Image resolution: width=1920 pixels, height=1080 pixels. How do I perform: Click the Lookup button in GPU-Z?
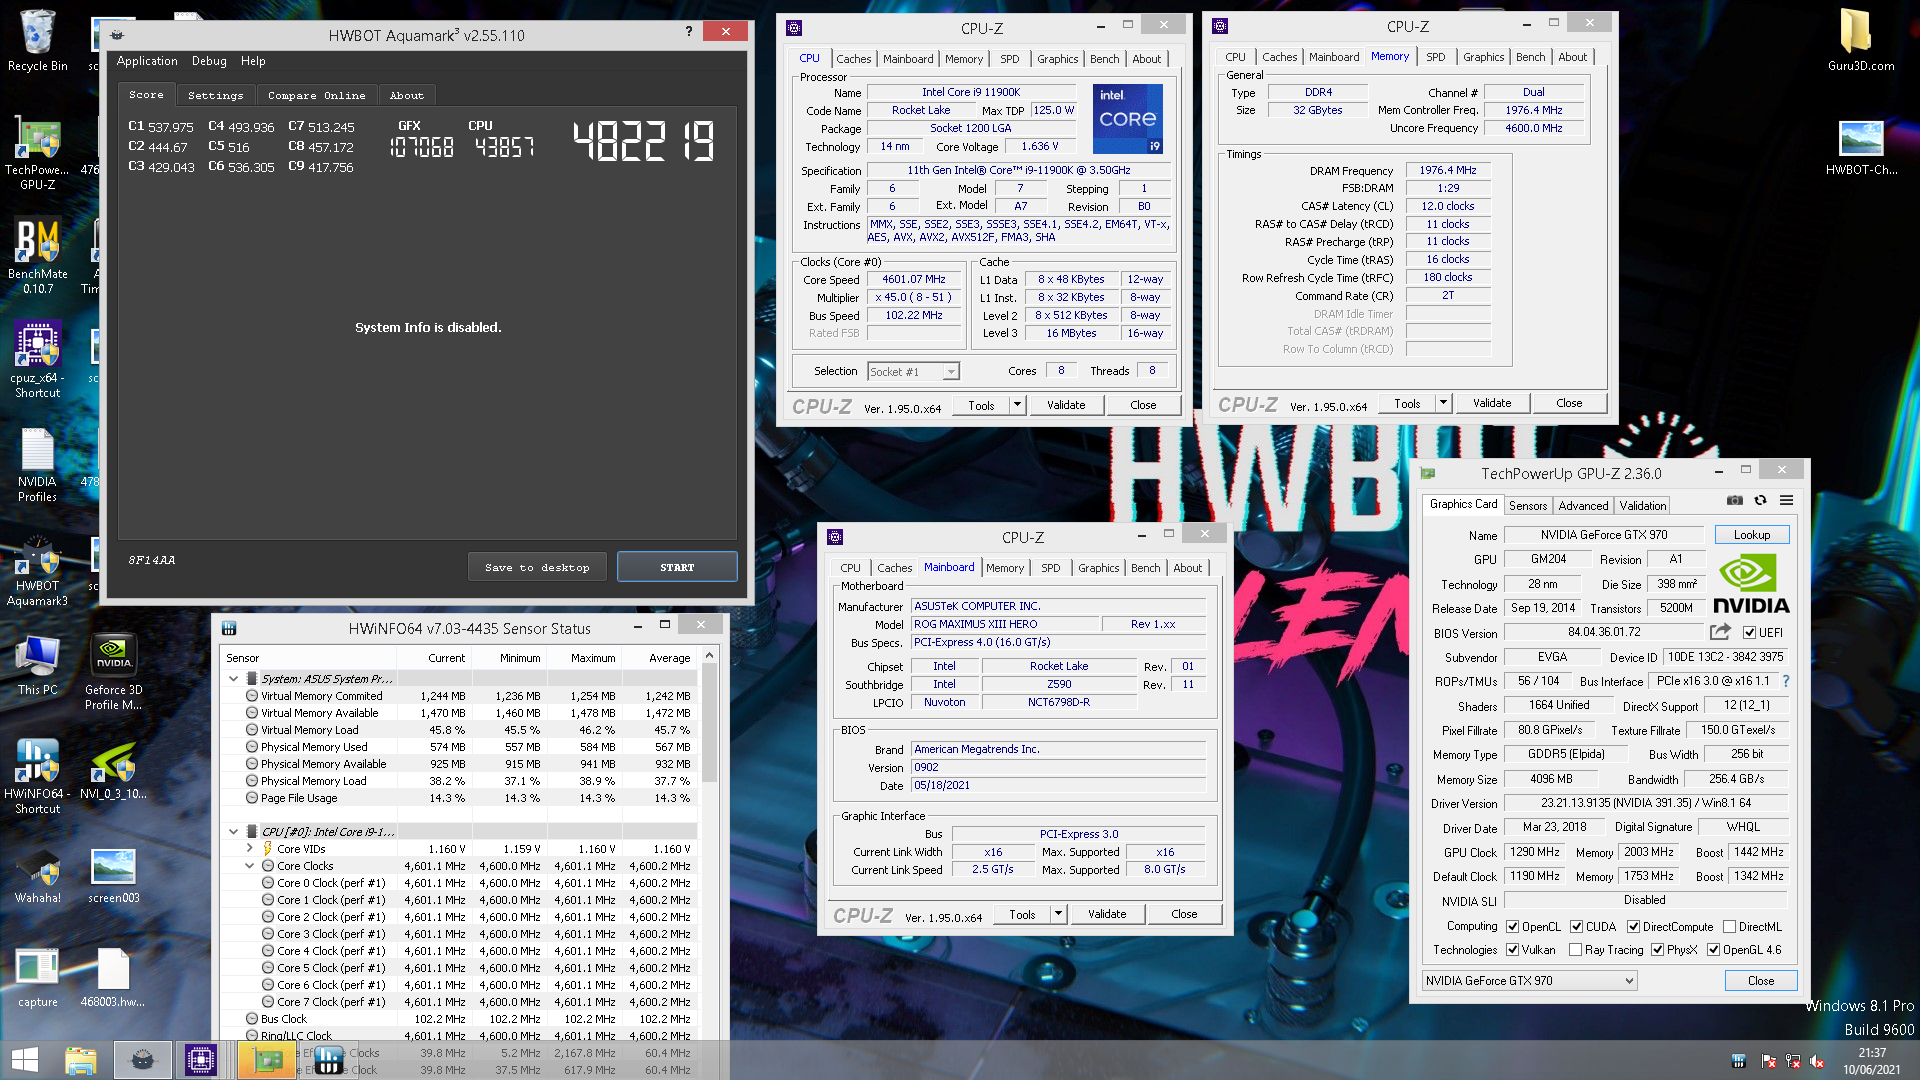tap(1752, 535)
